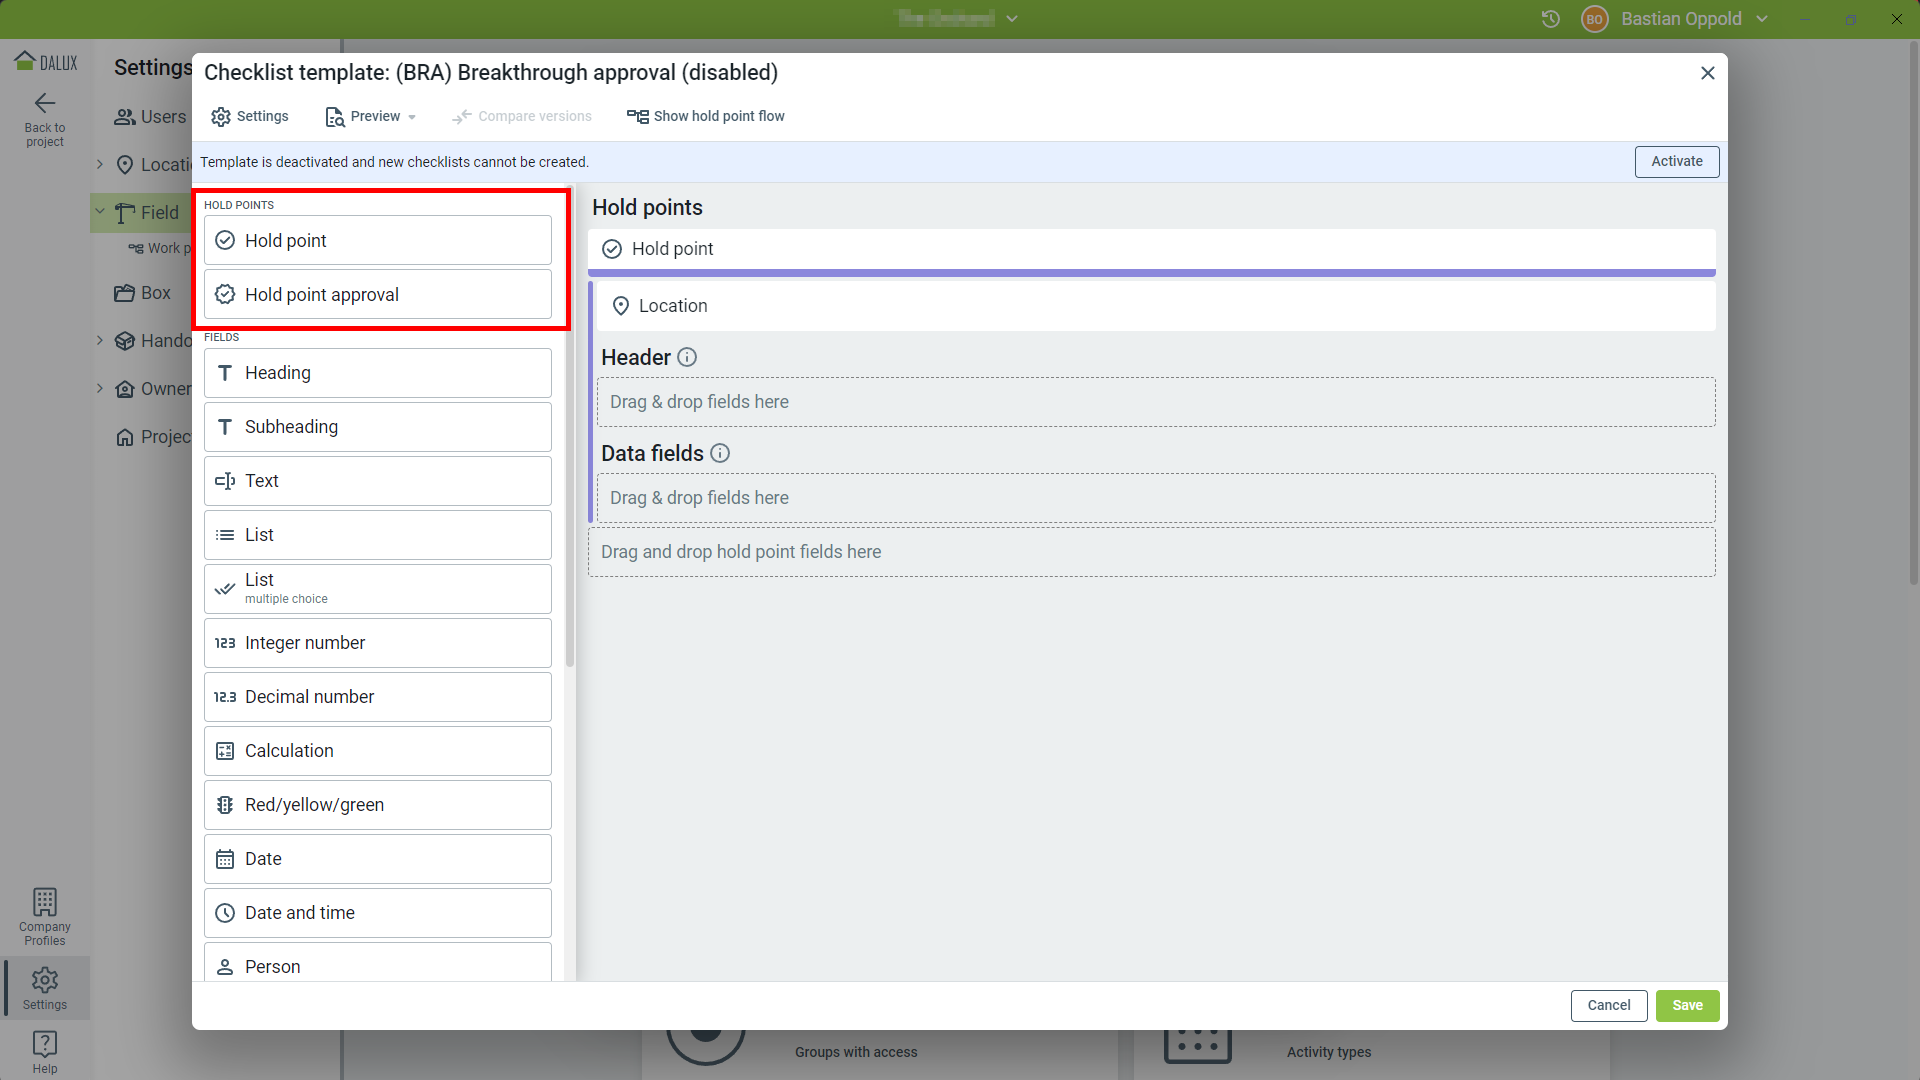
Task: Click the Data fields info icon
Action: pos(720,453)
